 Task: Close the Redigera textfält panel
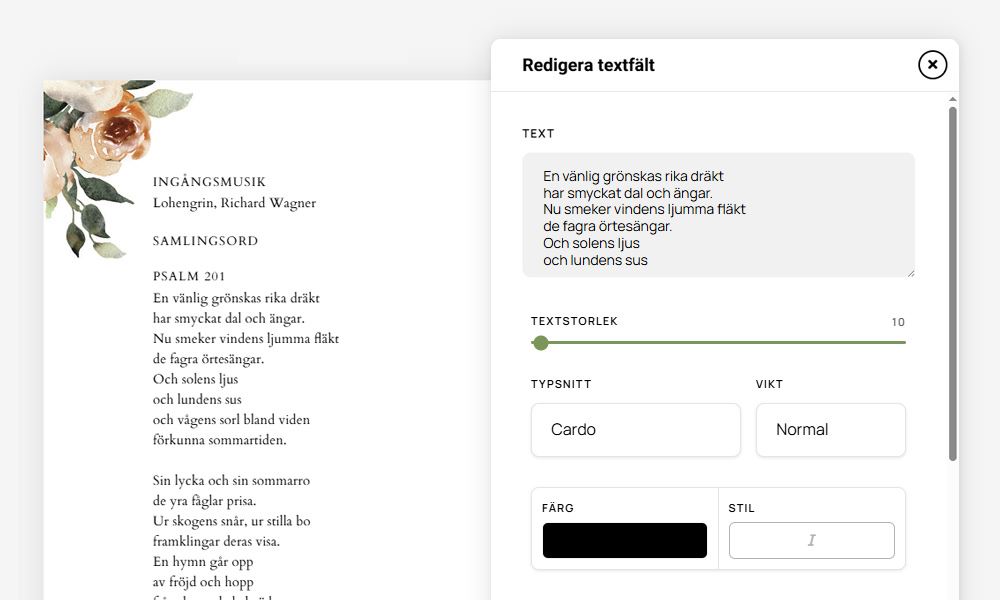[932, 65]
